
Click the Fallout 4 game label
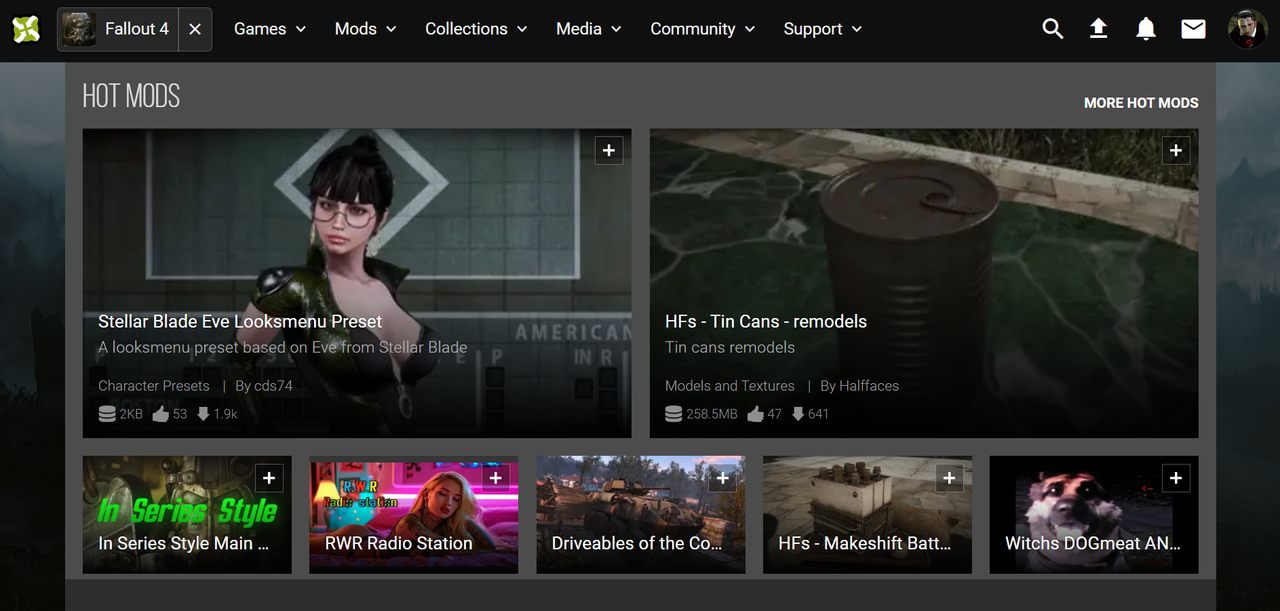pos(137,29)
